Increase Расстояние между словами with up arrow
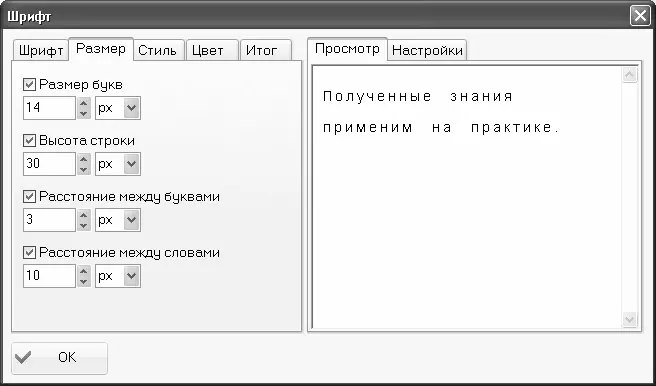The height and width of the screenshot is (386, 656). pyautogui.click(x=84, y=271)
